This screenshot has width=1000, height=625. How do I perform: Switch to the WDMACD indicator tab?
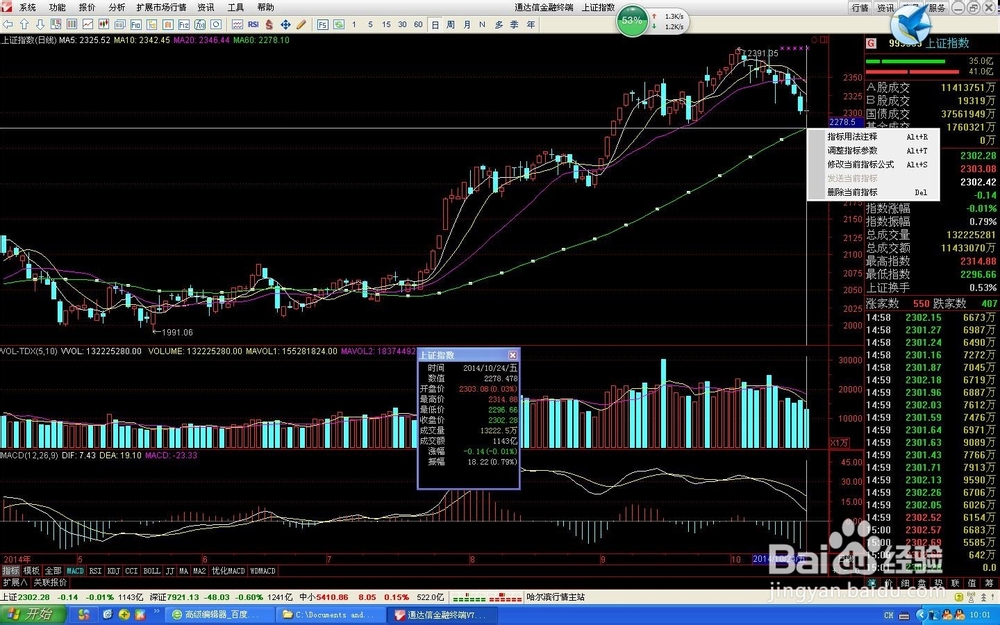coord(263,571)
